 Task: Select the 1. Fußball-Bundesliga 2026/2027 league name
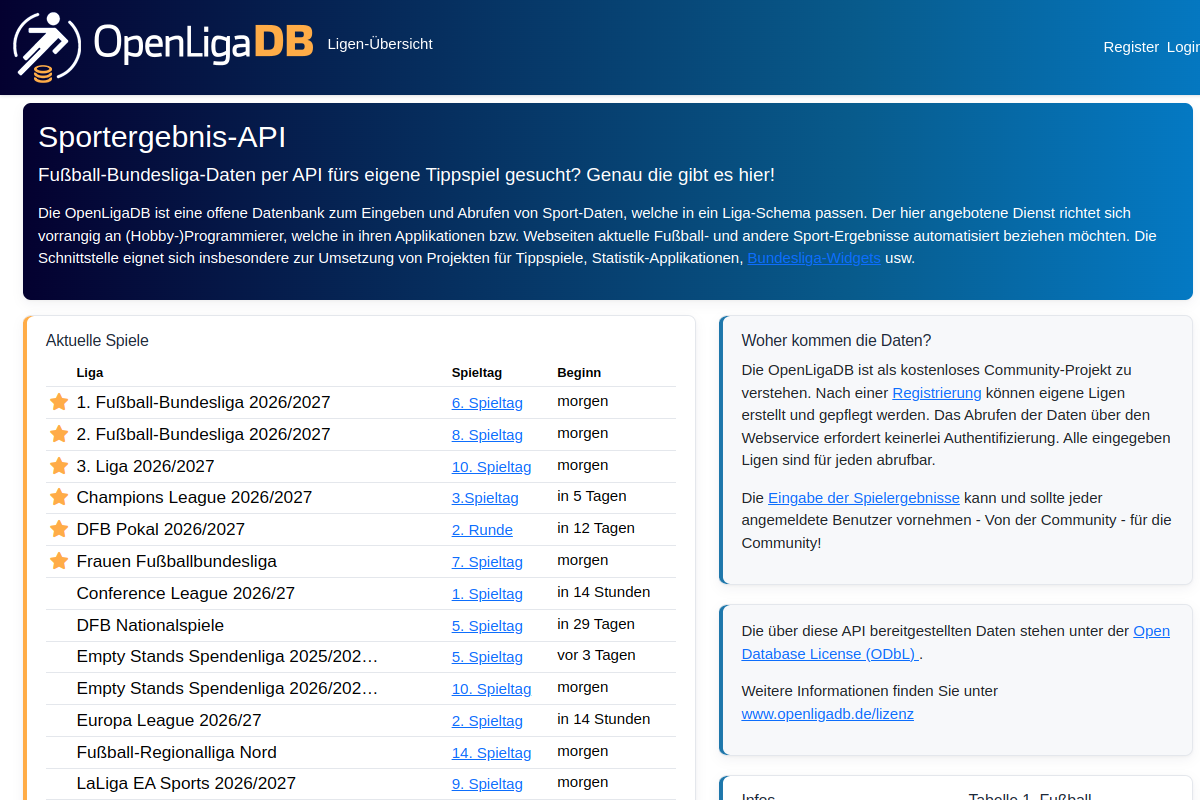pyautogui.click(x=203, y=402)
